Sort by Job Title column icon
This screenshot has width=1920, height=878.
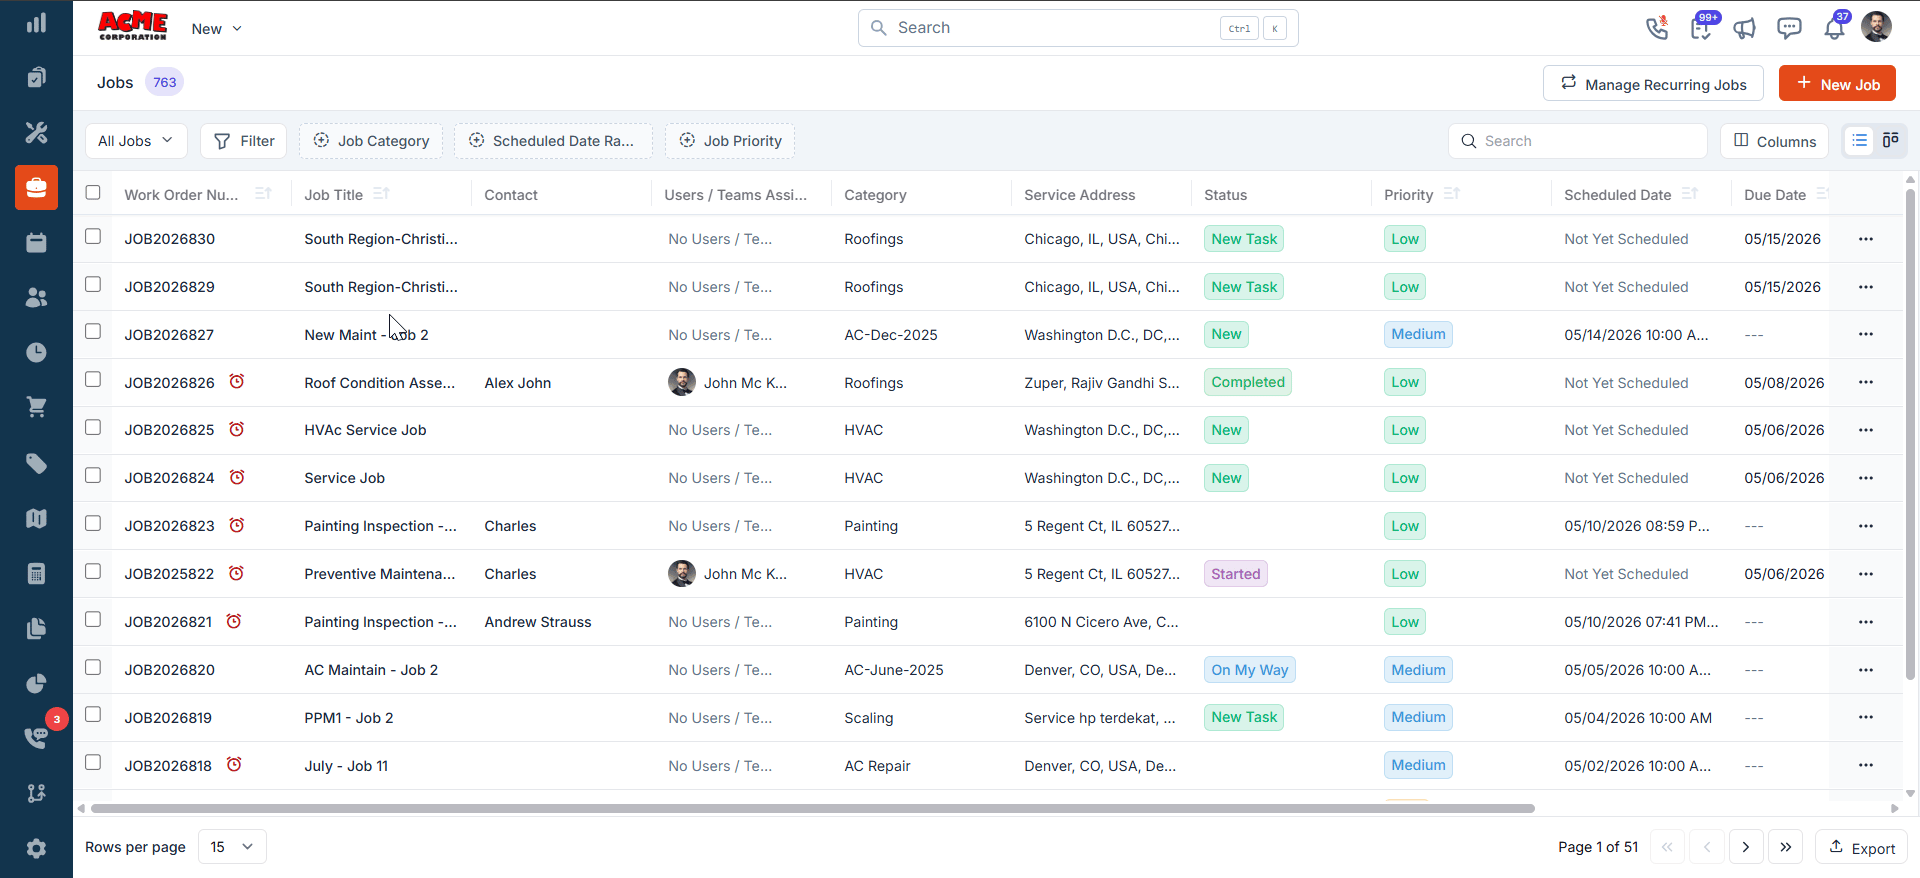[381, 193]
